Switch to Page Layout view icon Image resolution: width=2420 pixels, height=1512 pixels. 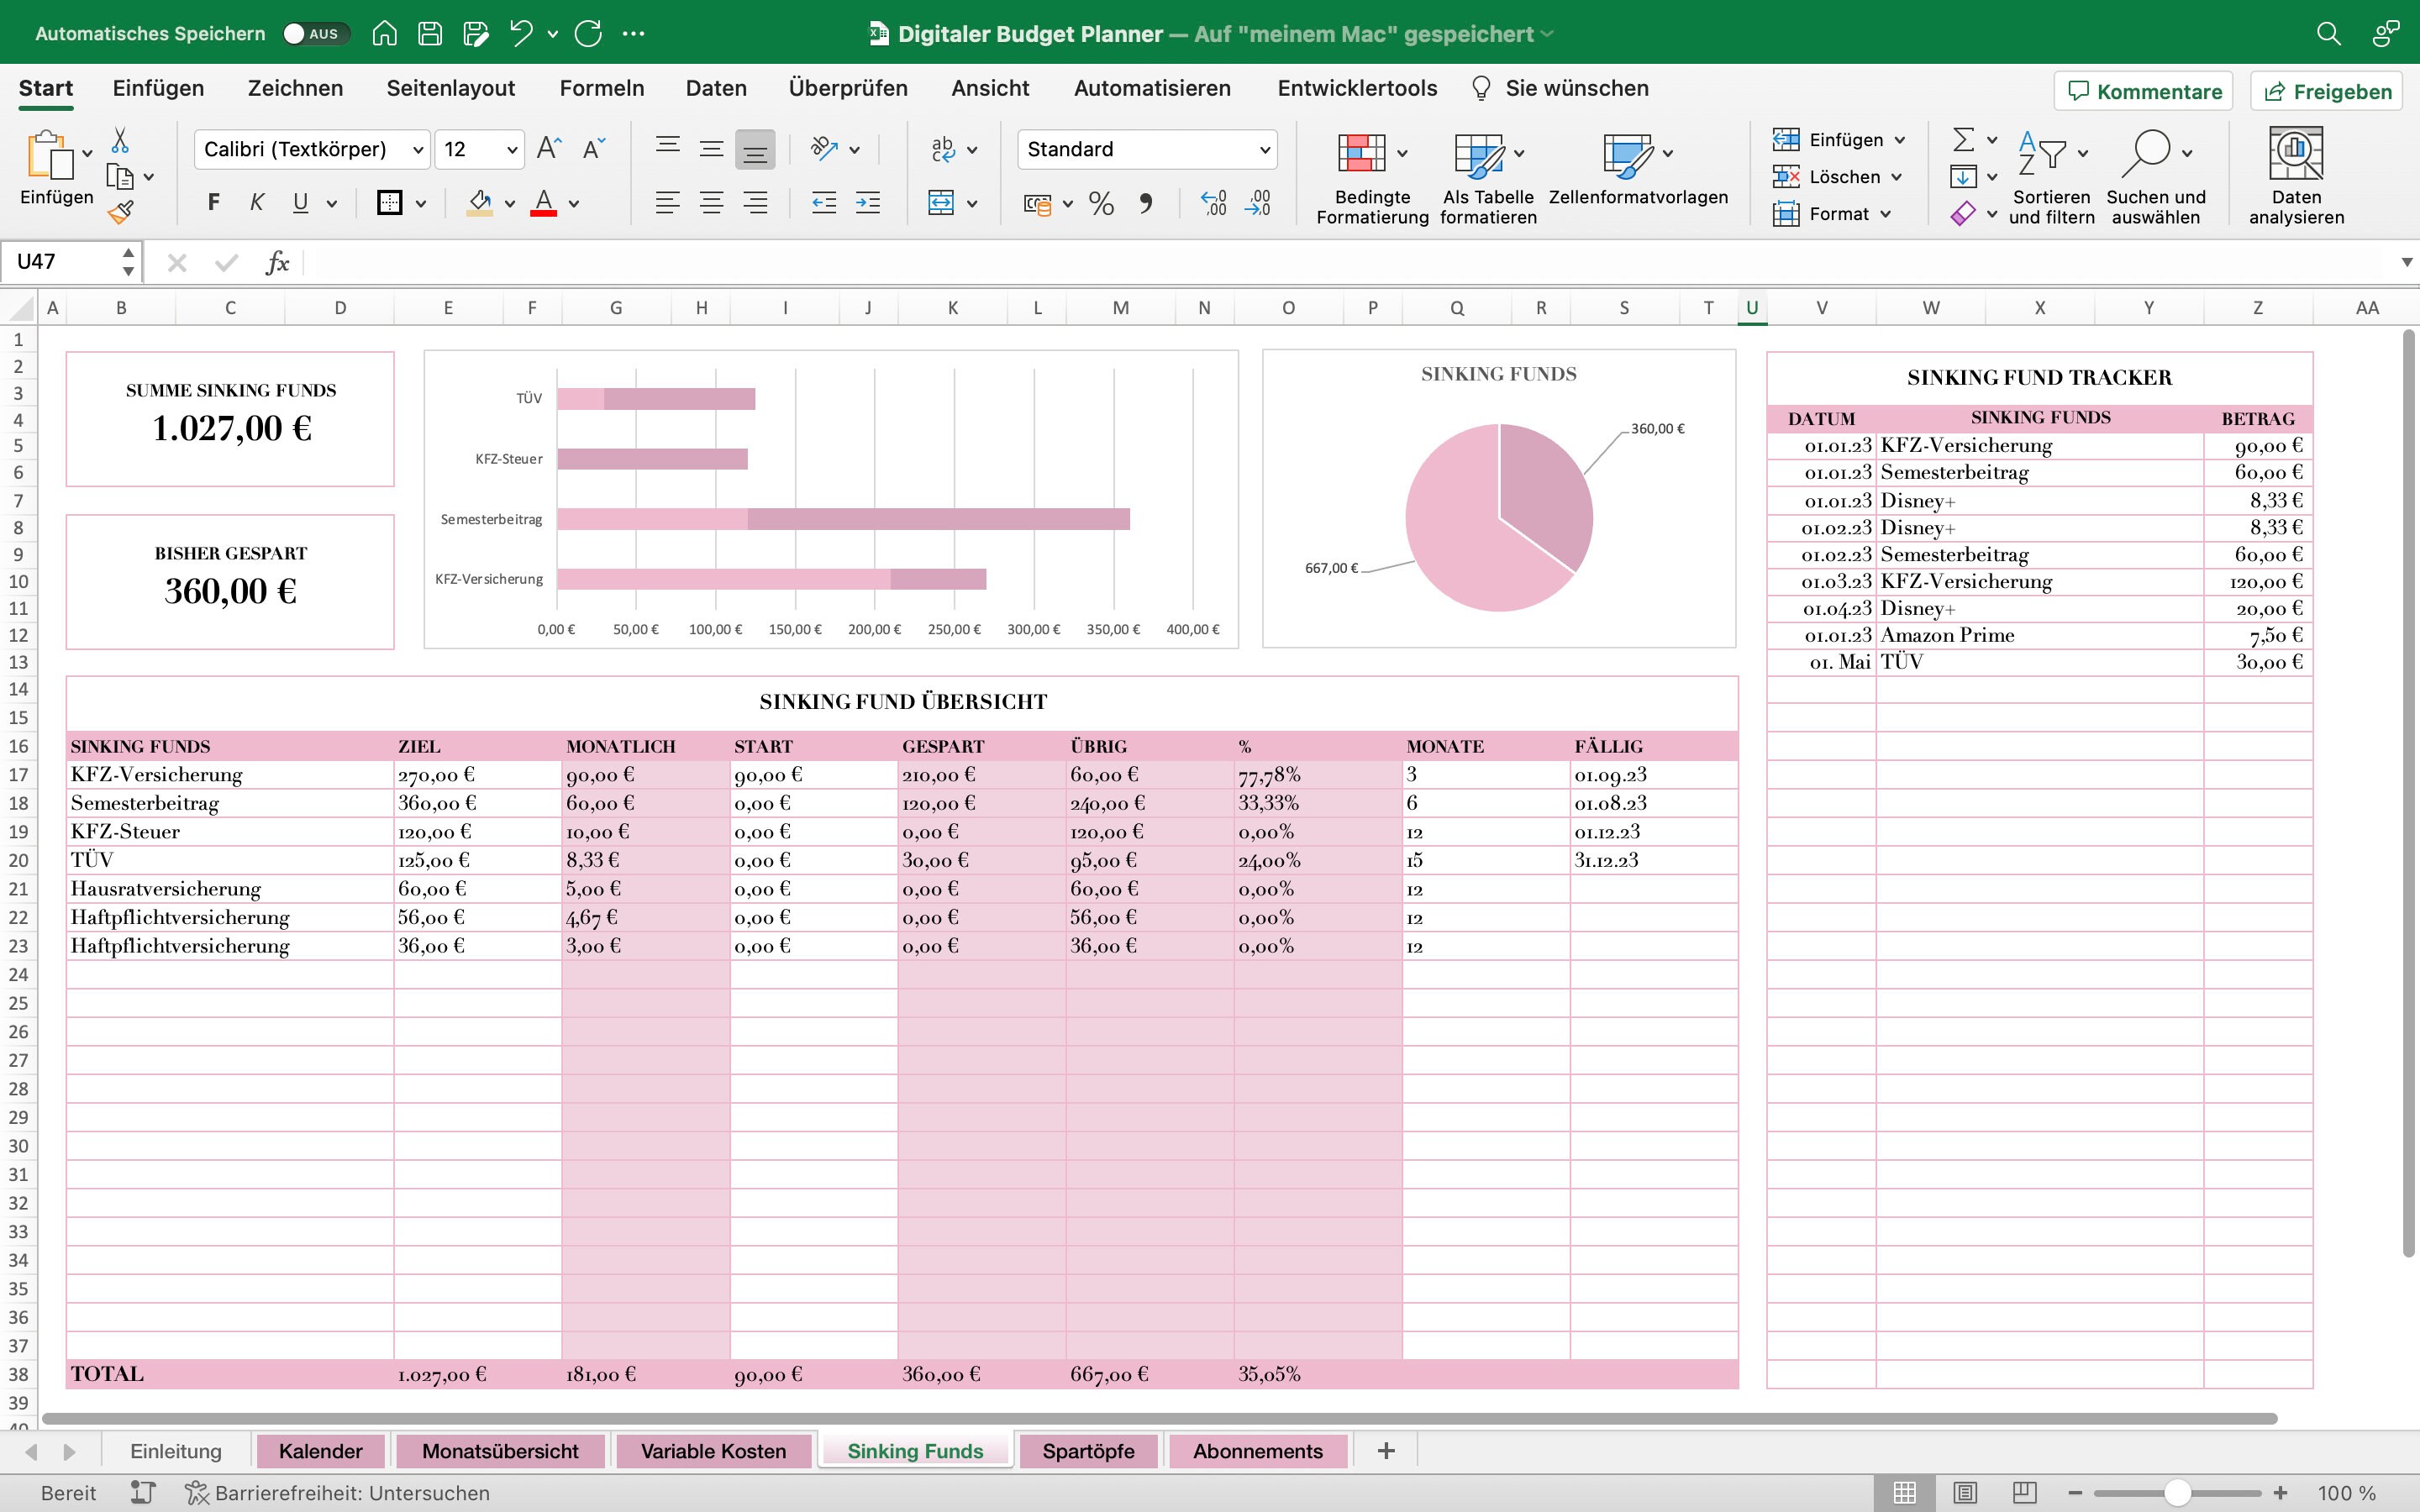click(1965, 1493)
